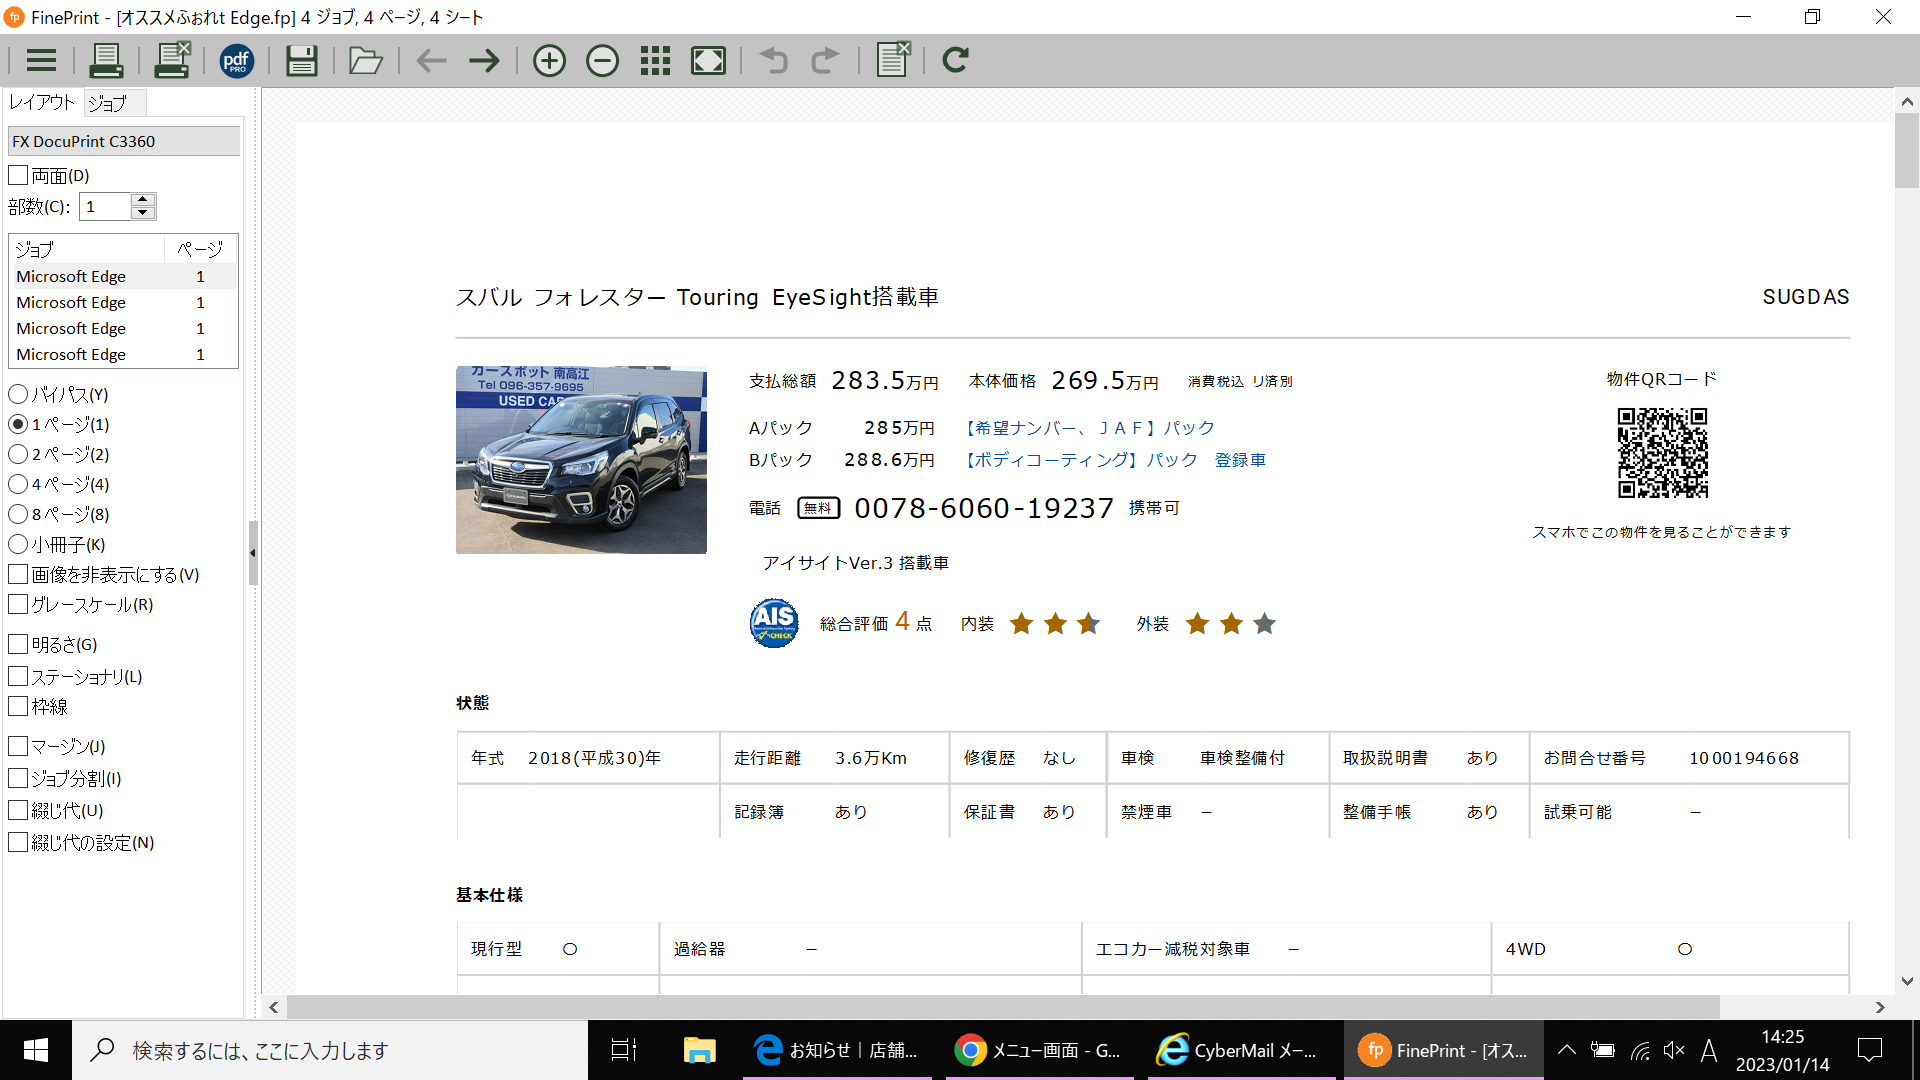
Task: Check ジョブ分割(I) checkbox
Action: click(x=18, y=778)
